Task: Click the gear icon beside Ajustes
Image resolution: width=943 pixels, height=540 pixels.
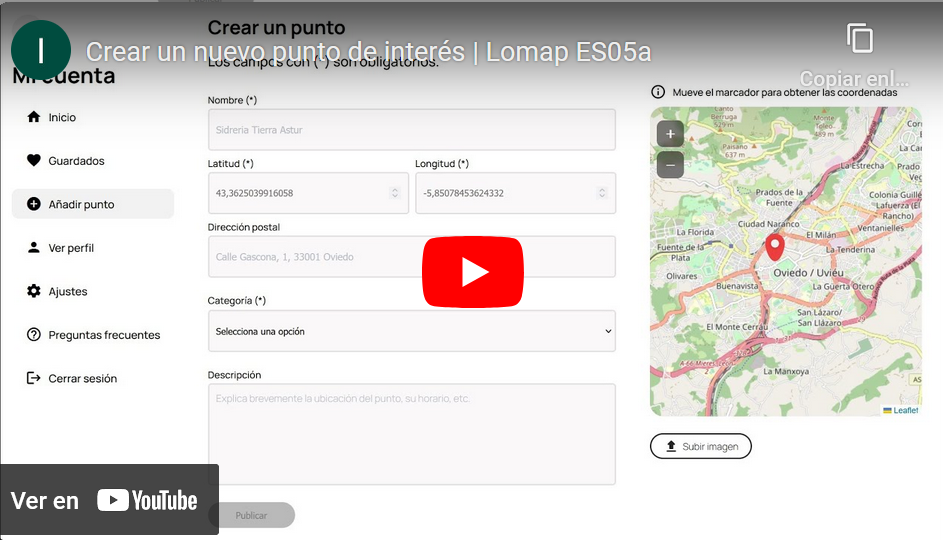Action: [34, 291]
